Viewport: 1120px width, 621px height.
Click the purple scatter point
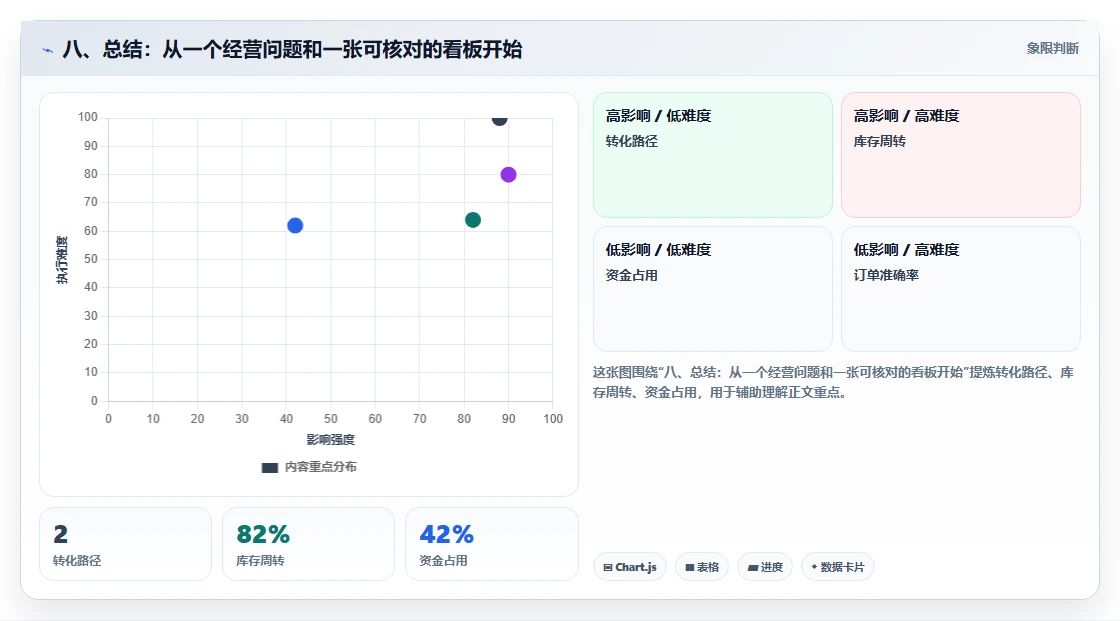point(509,175)
